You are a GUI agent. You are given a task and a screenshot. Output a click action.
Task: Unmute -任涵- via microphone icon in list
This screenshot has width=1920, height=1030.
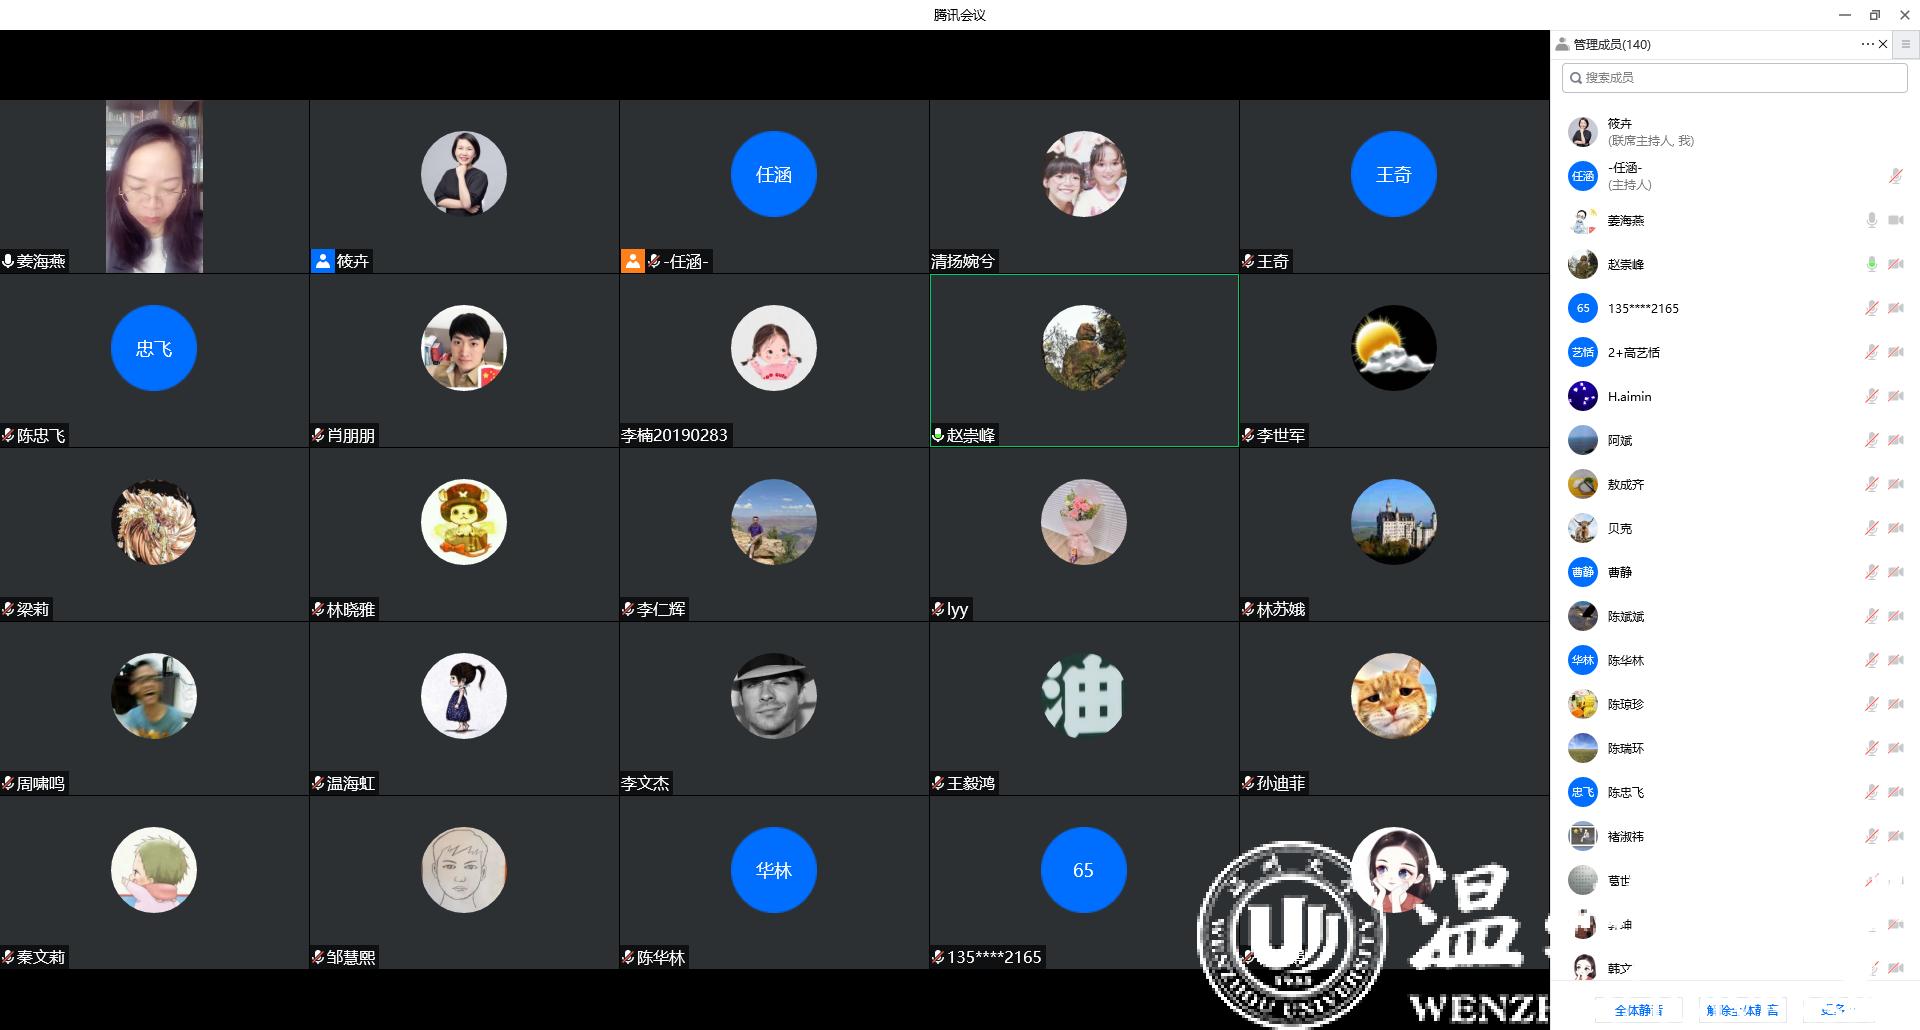(x=1895, y=176)
